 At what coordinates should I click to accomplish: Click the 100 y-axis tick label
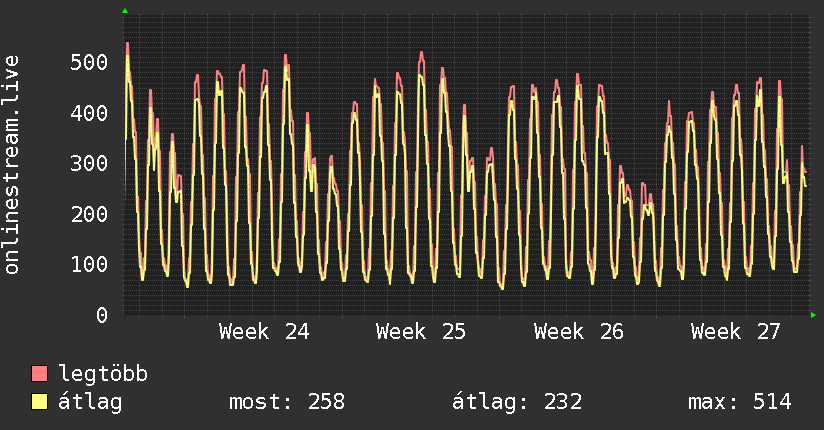pos(89,264)
